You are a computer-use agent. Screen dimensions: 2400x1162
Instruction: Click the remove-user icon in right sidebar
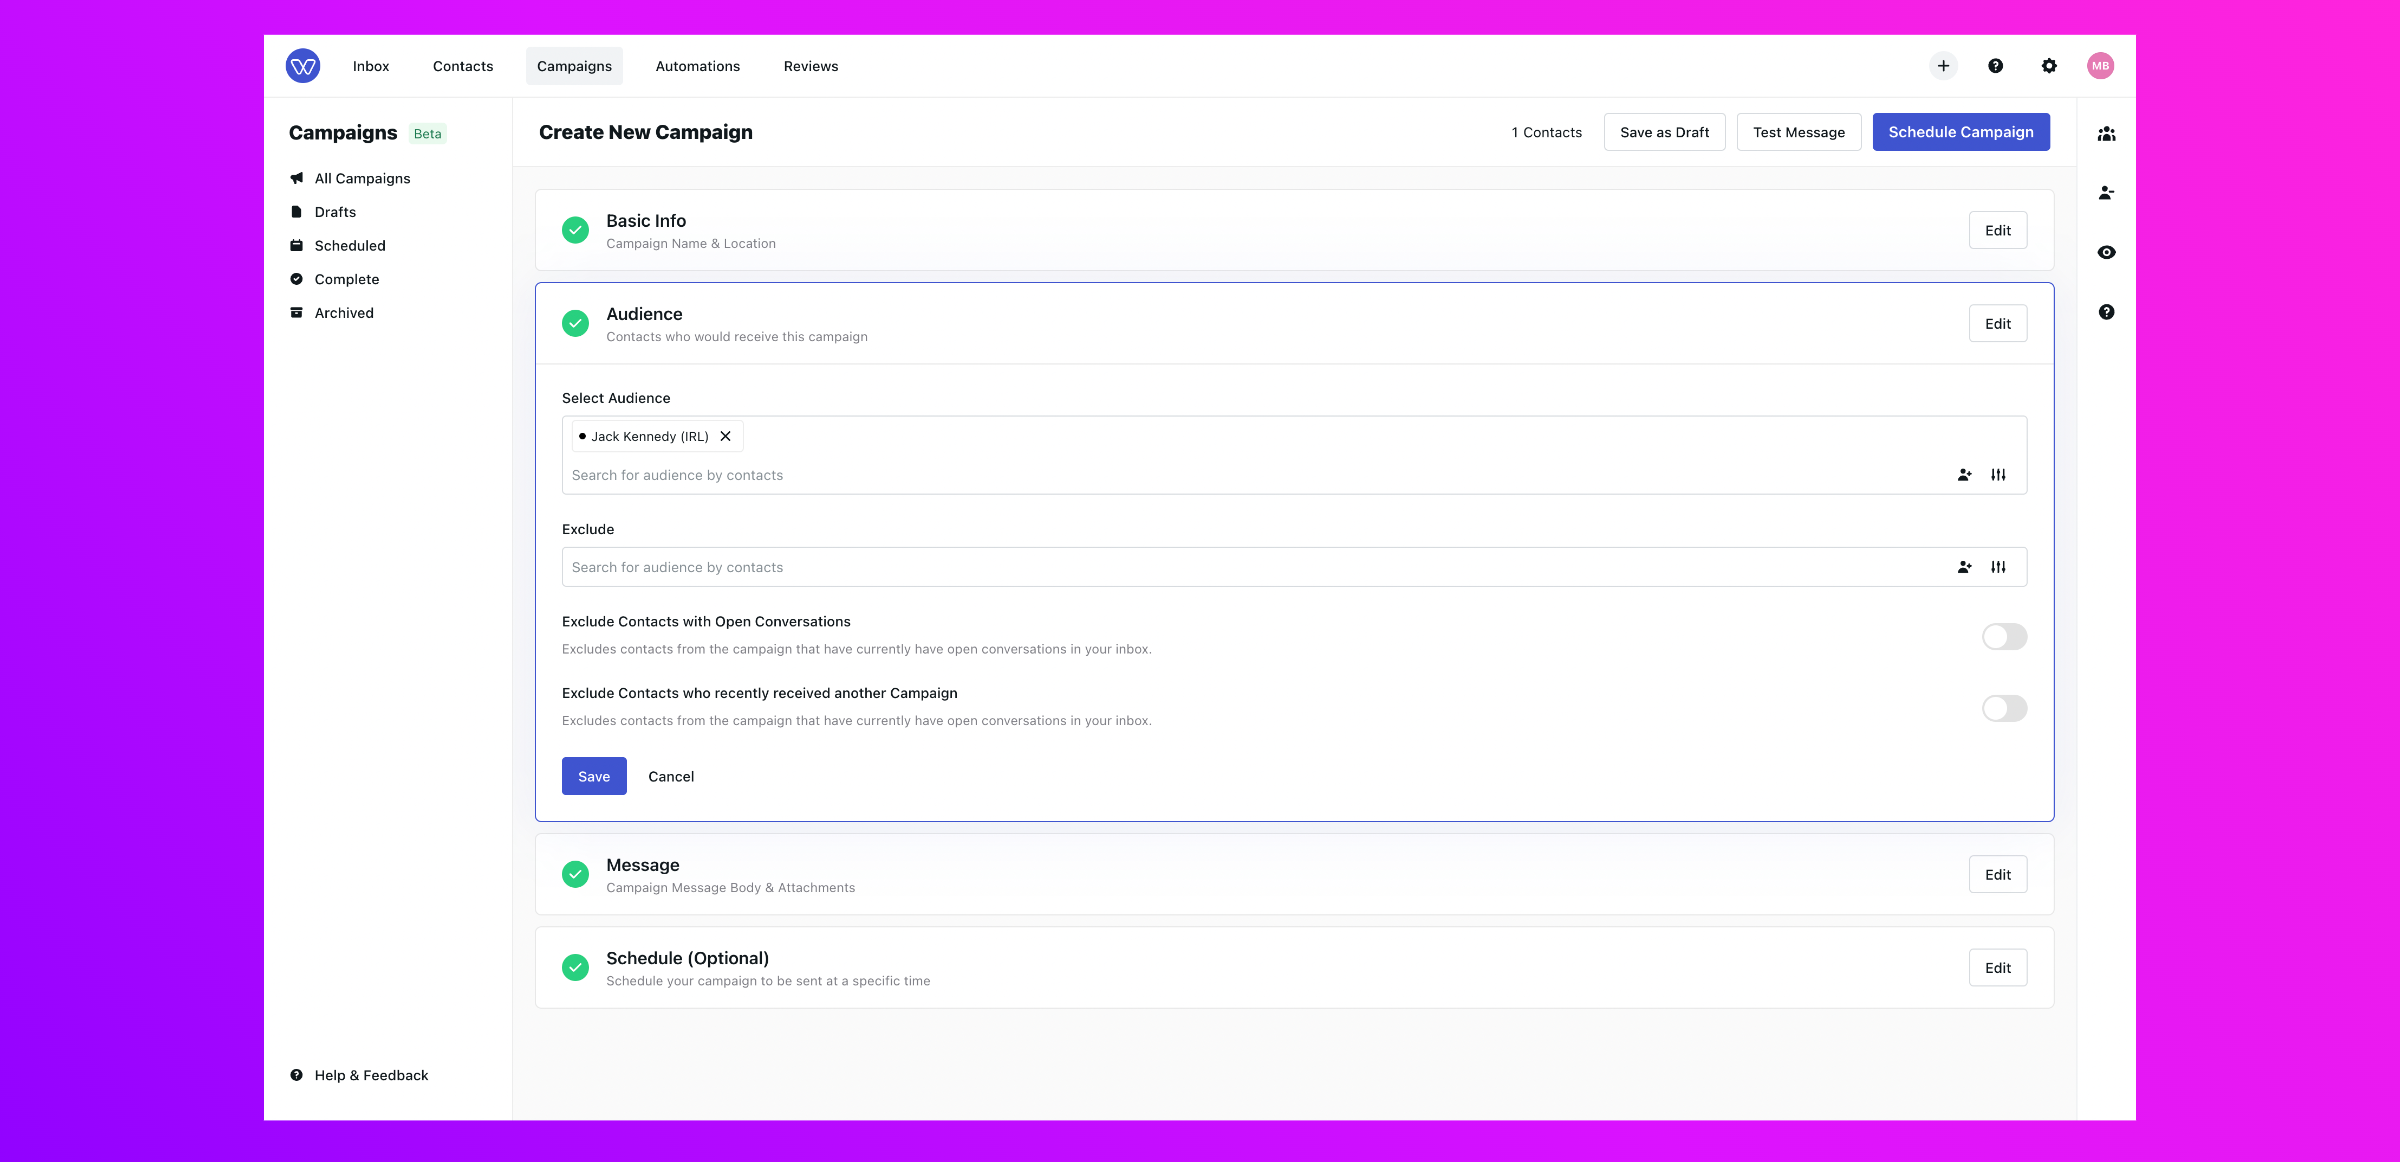[2106, 193]
